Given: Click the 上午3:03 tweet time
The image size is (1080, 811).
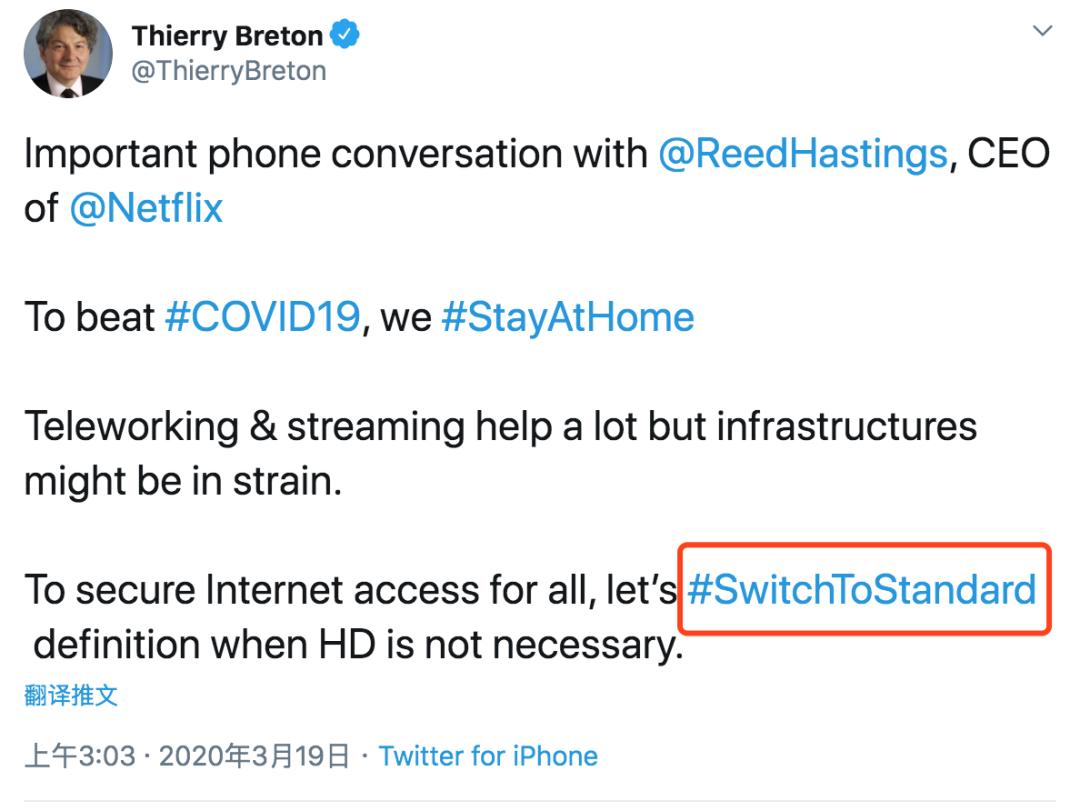Looking at the screenshot, I should click(x=80, y=756).
